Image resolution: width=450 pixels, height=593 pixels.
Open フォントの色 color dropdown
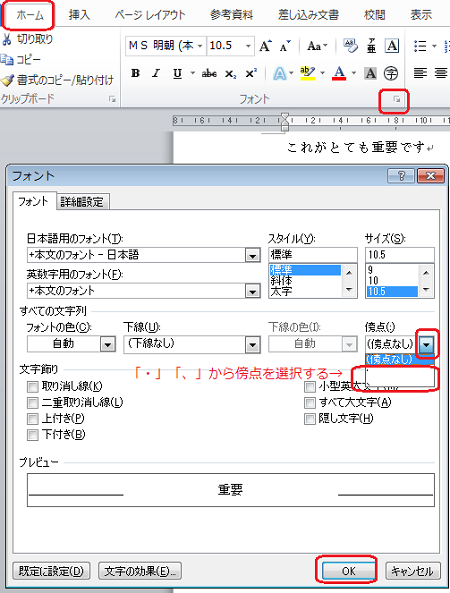click(107, 345)
